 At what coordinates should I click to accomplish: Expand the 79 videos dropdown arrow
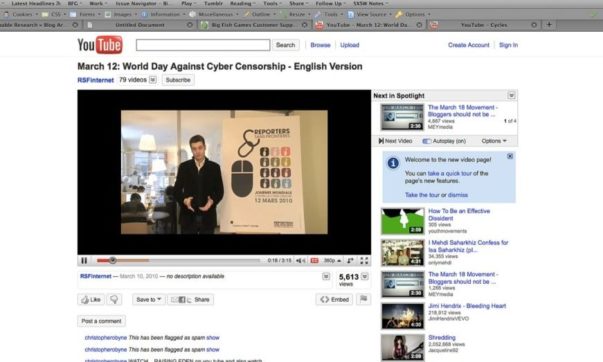[x=153, y=80]
